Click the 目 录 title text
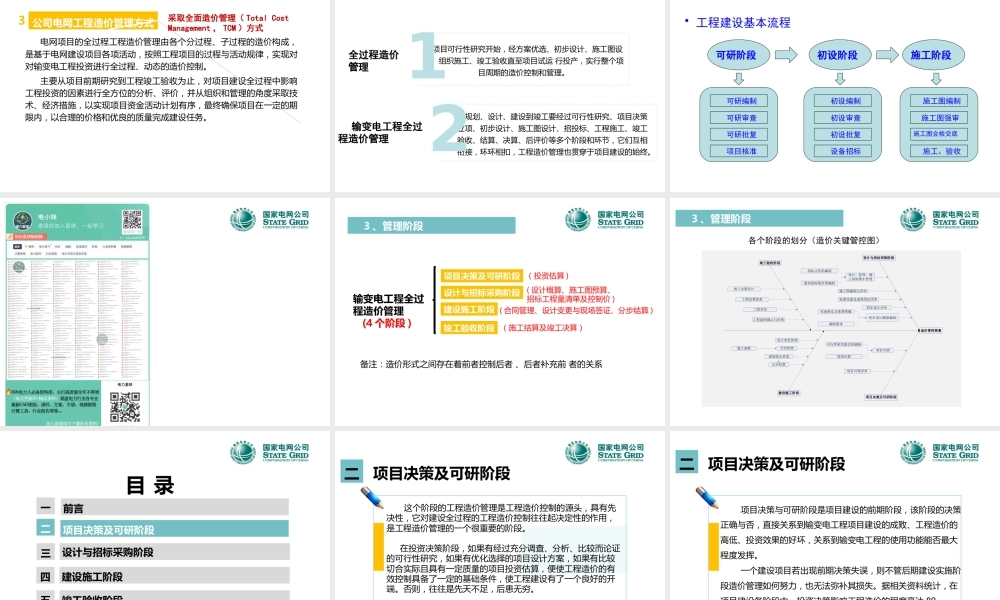Image resolution: width=1000 pixels, height=600 pixels. [x=150, y=483]
